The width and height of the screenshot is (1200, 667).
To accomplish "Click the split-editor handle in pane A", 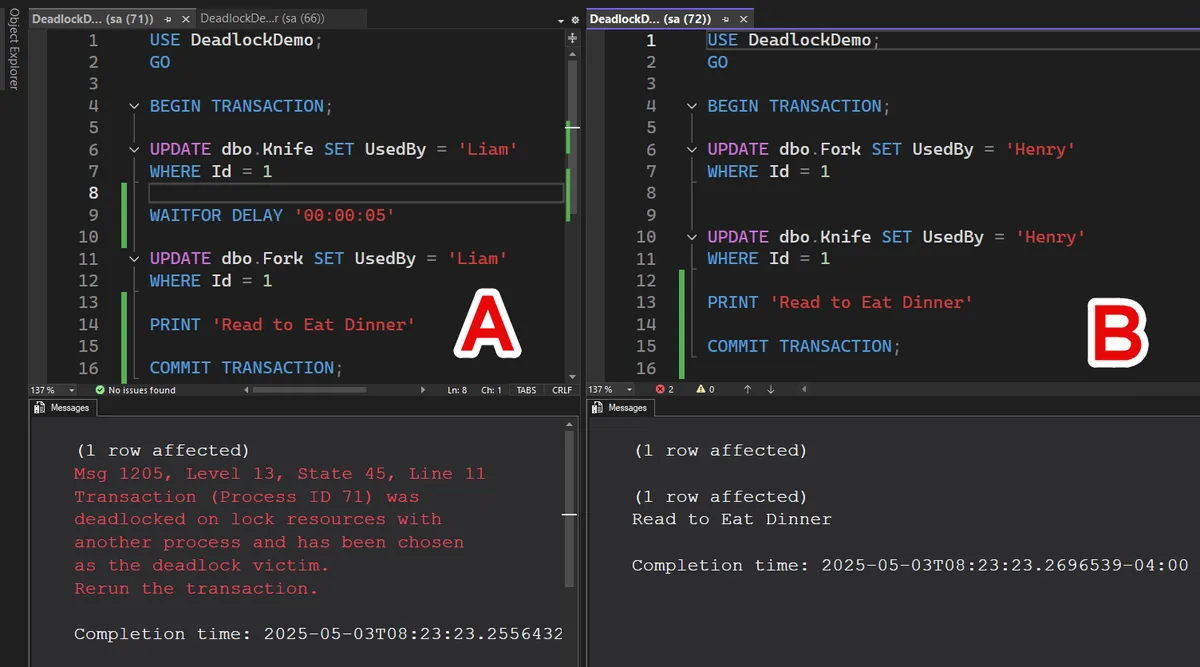I will click(x=572, y=38).
